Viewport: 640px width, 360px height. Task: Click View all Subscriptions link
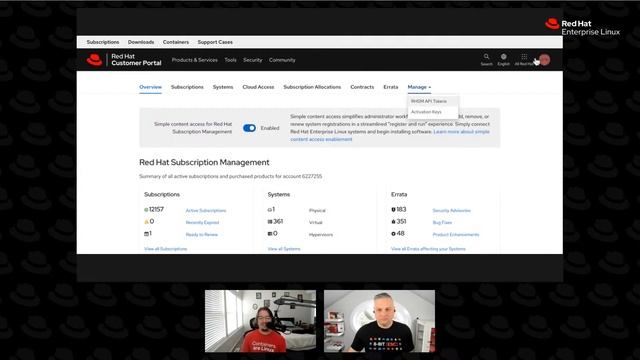tap(165, 249)
